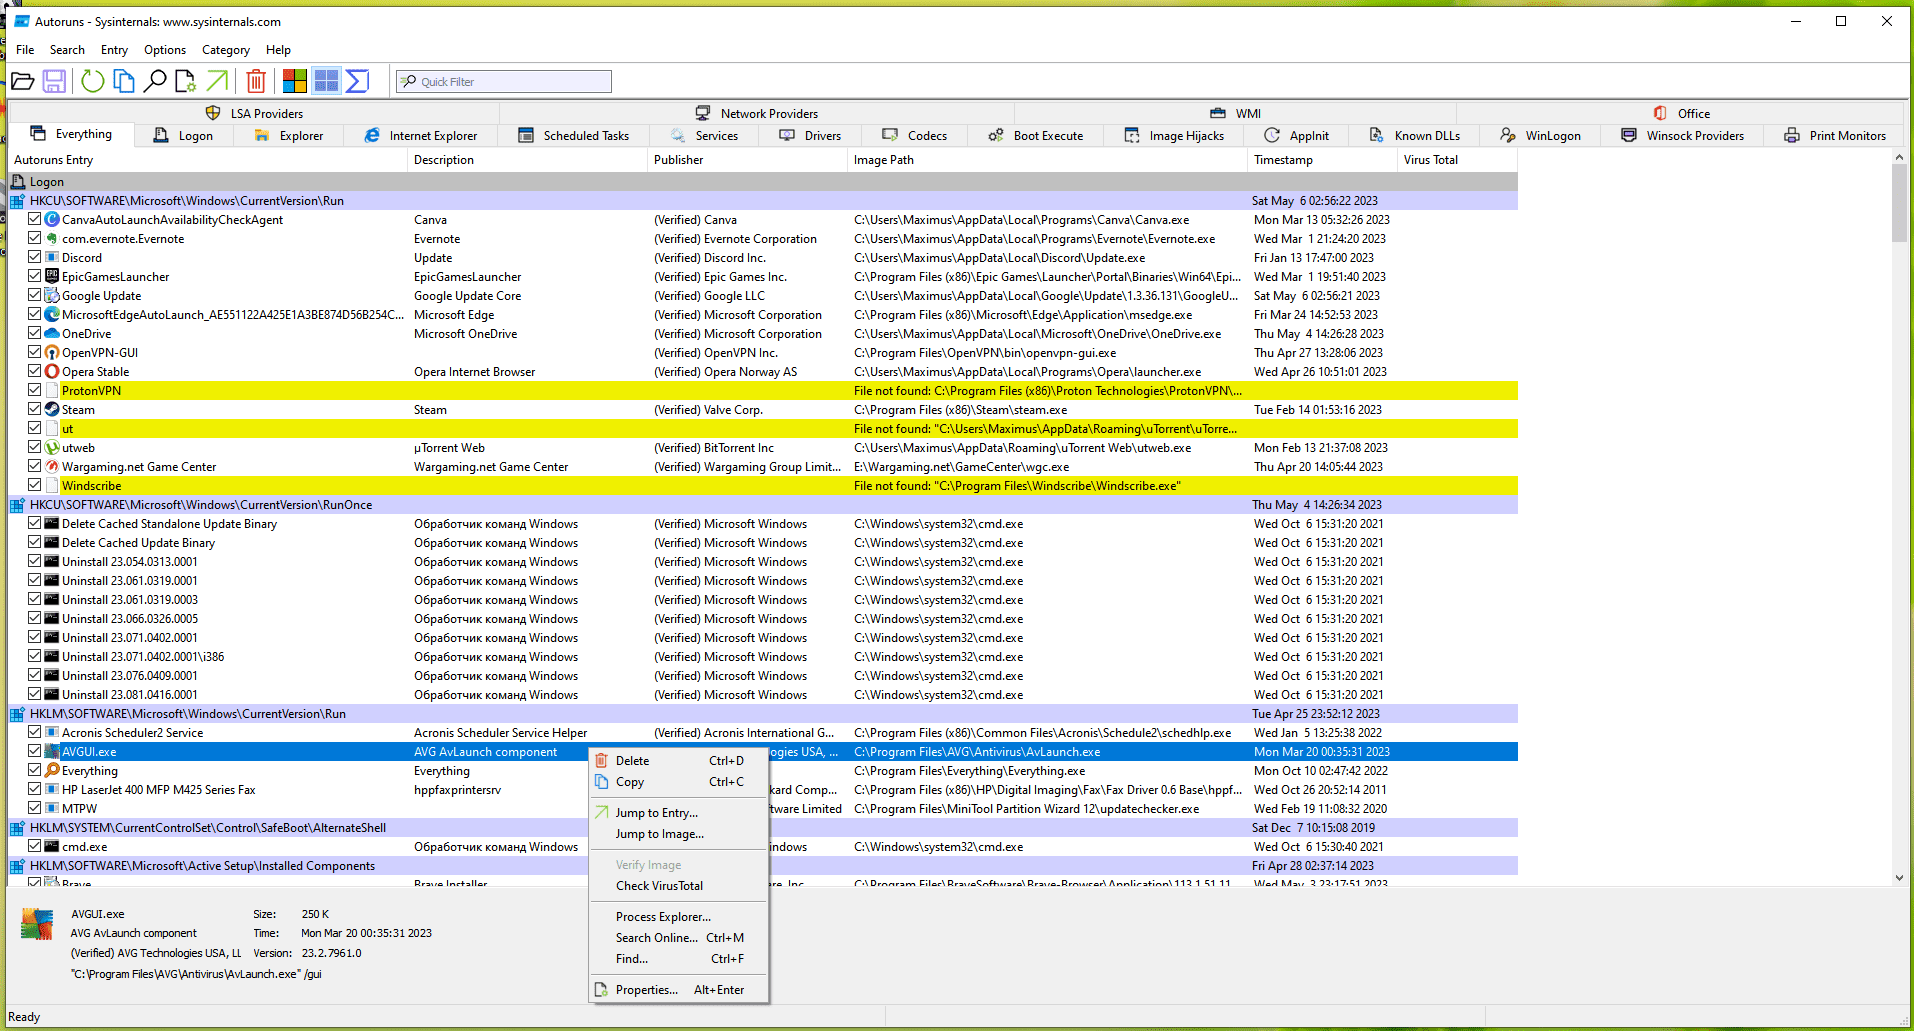Open the Office tab
This screenshot has width=1914, height=1031.
(x=1681, y=114)
